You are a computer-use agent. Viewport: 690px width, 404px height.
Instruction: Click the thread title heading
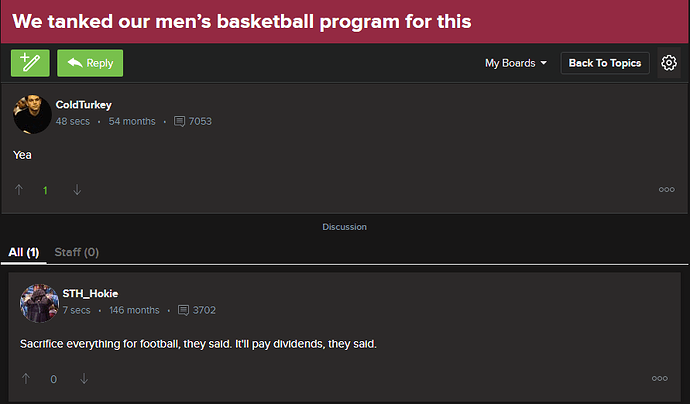(241, 21)
